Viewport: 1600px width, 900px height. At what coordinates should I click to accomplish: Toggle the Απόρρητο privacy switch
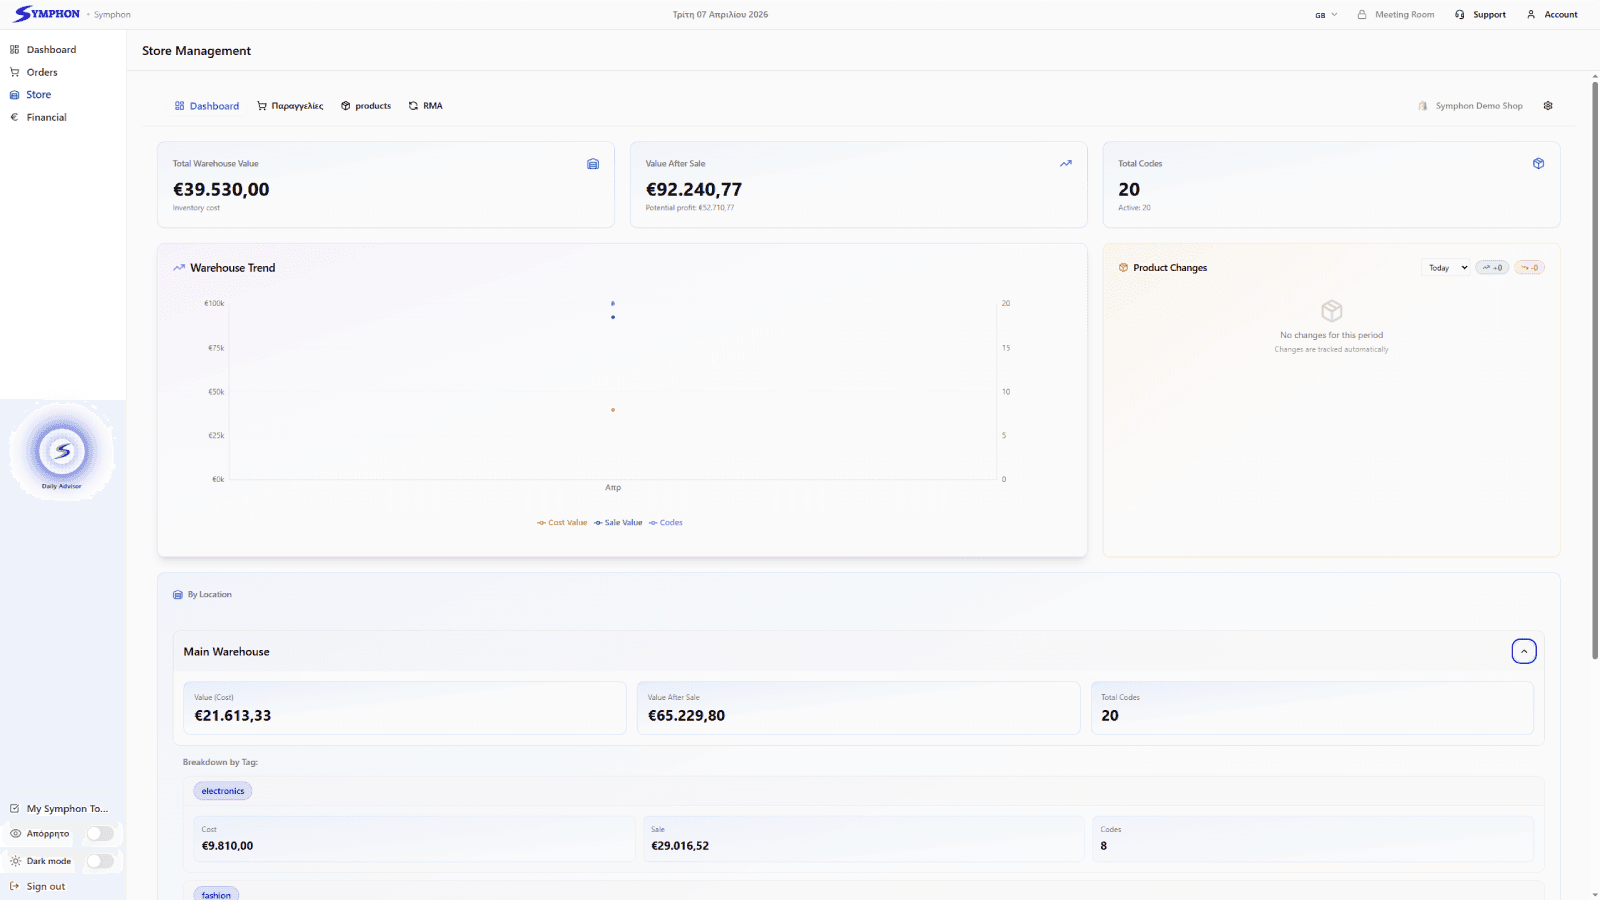100,833
